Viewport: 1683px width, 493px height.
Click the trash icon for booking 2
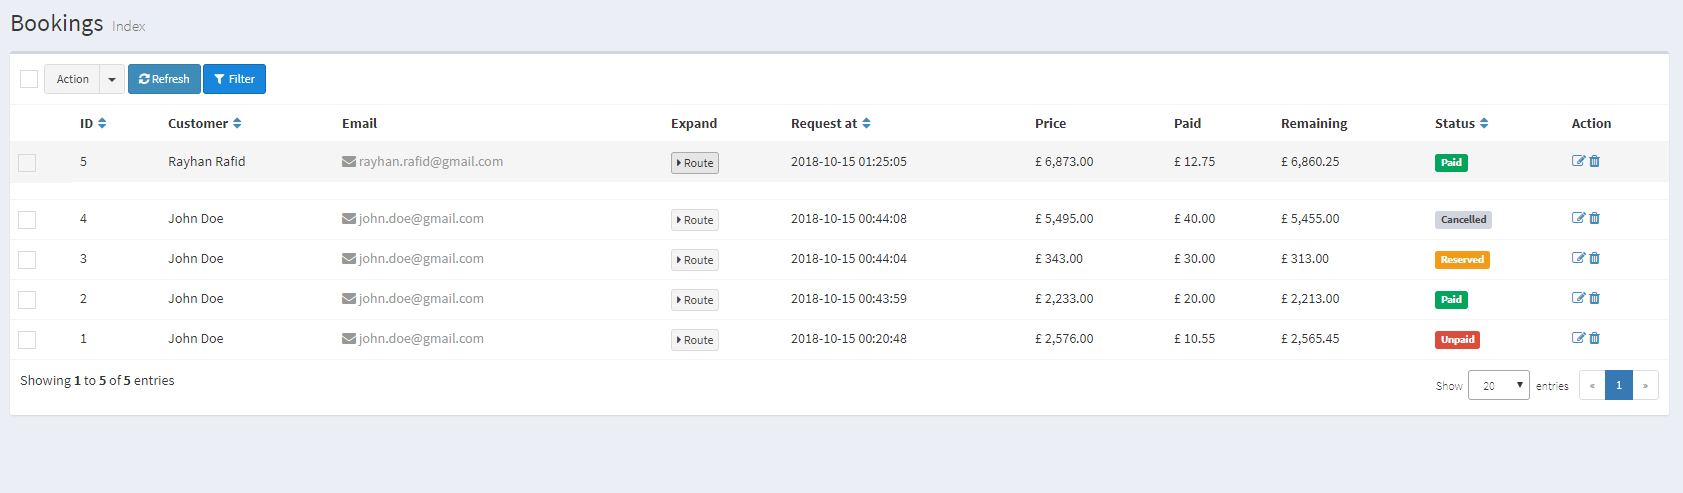pos(1595,298)
